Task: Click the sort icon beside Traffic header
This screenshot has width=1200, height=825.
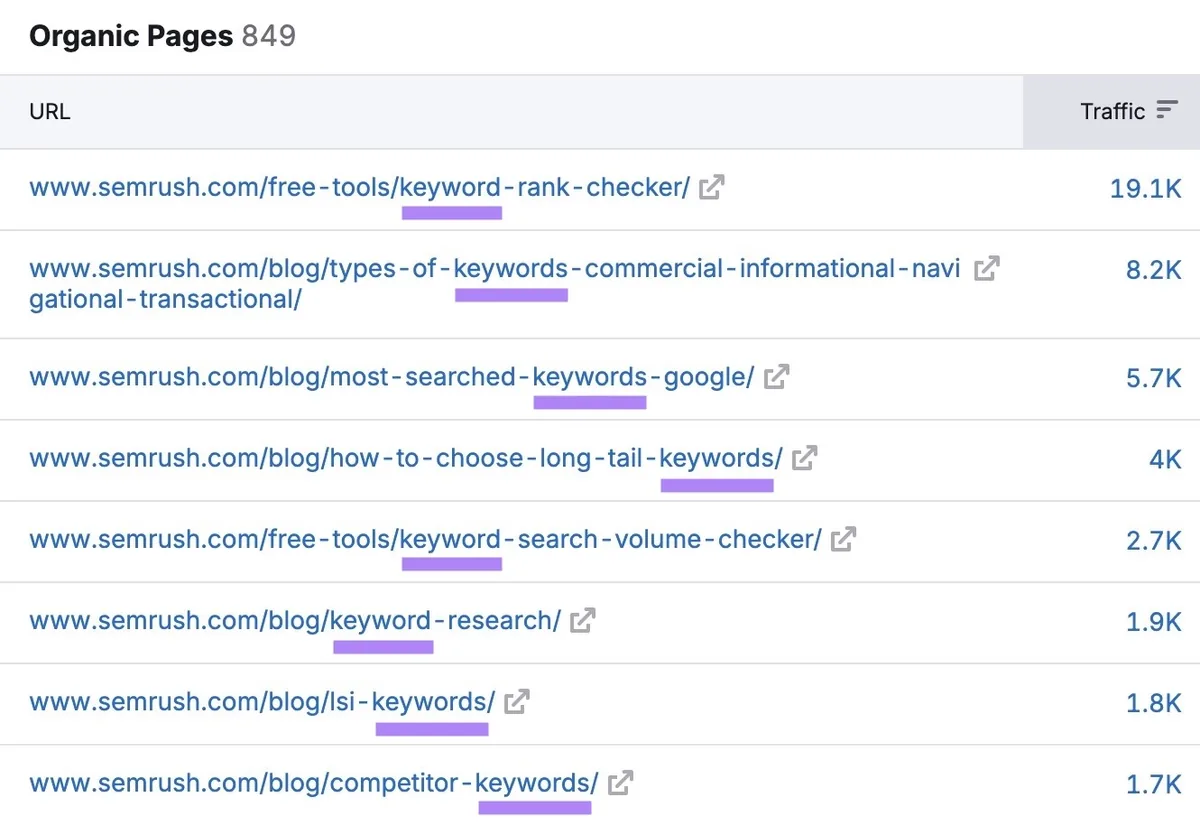Action: click(x=1167, y=110)
